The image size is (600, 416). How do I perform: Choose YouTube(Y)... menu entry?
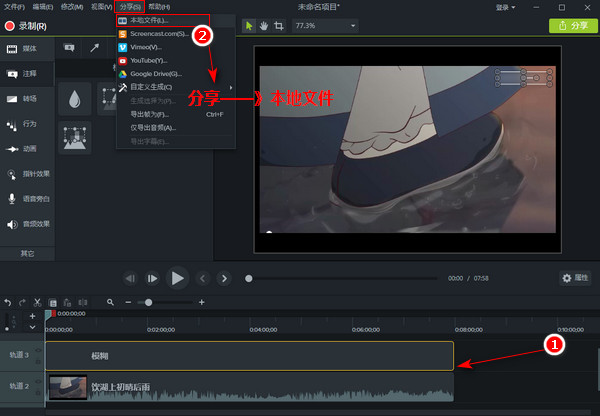click(x=176, y=60)
